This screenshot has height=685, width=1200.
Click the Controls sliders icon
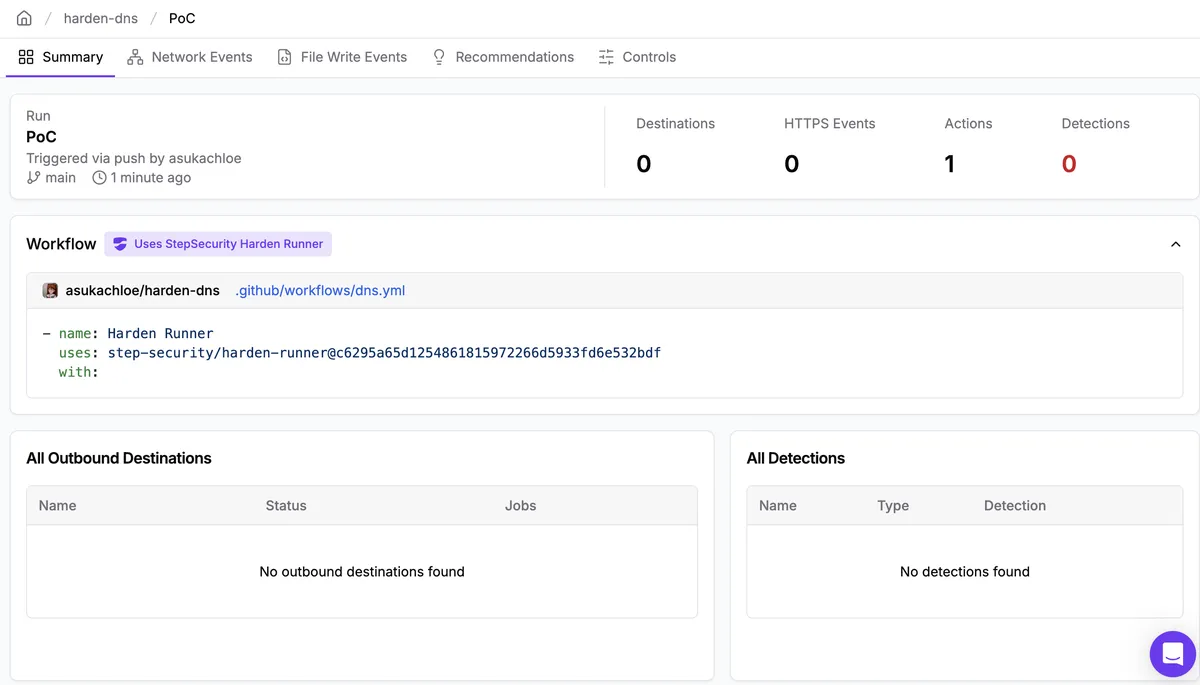pyautogui.click(x=606, y=57)
